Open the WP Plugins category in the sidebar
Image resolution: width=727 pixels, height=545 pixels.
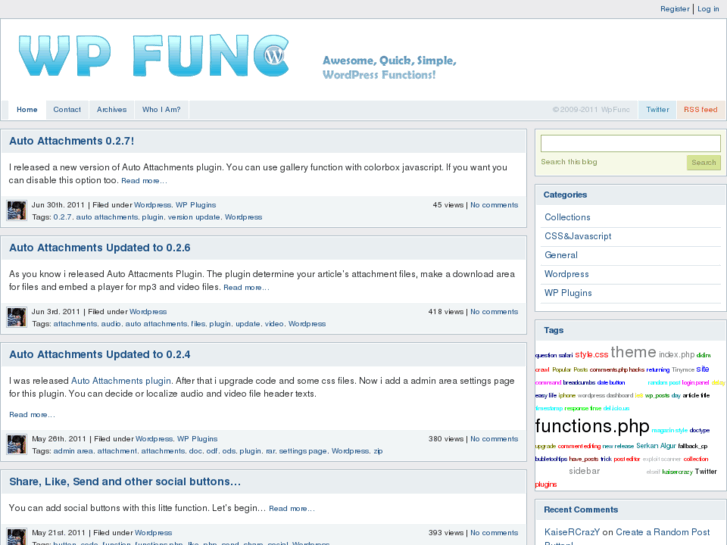[568, 293]
